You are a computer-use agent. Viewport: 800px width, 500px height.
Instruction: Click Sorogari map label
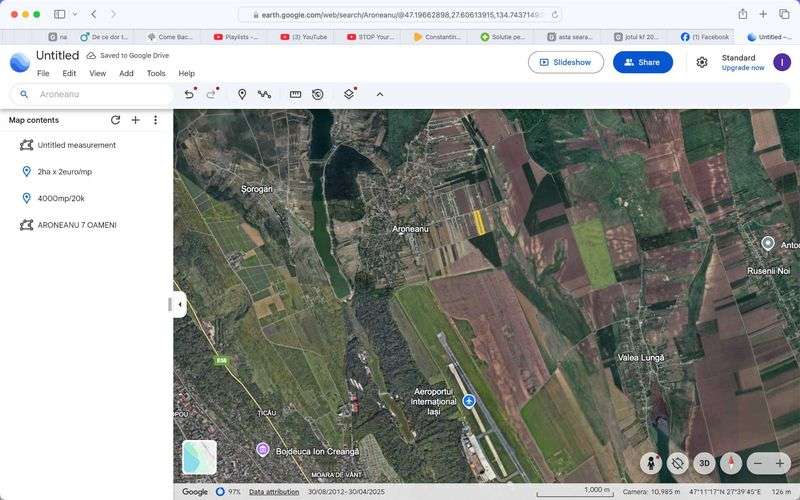point(257,189)
